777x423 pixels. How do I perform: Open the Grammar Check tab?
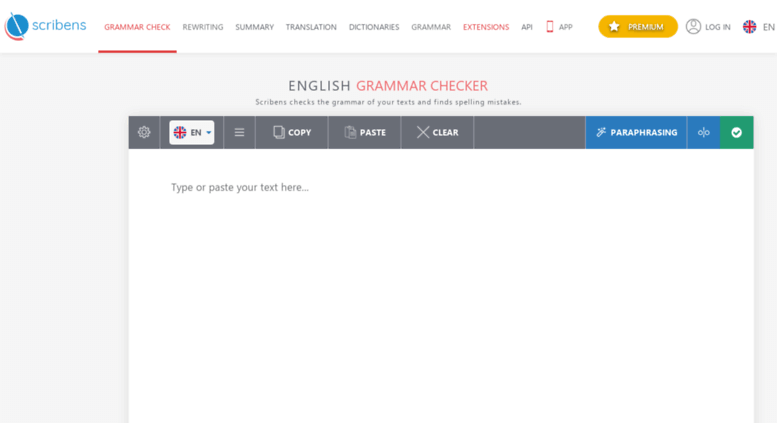(x=137, y=27)
